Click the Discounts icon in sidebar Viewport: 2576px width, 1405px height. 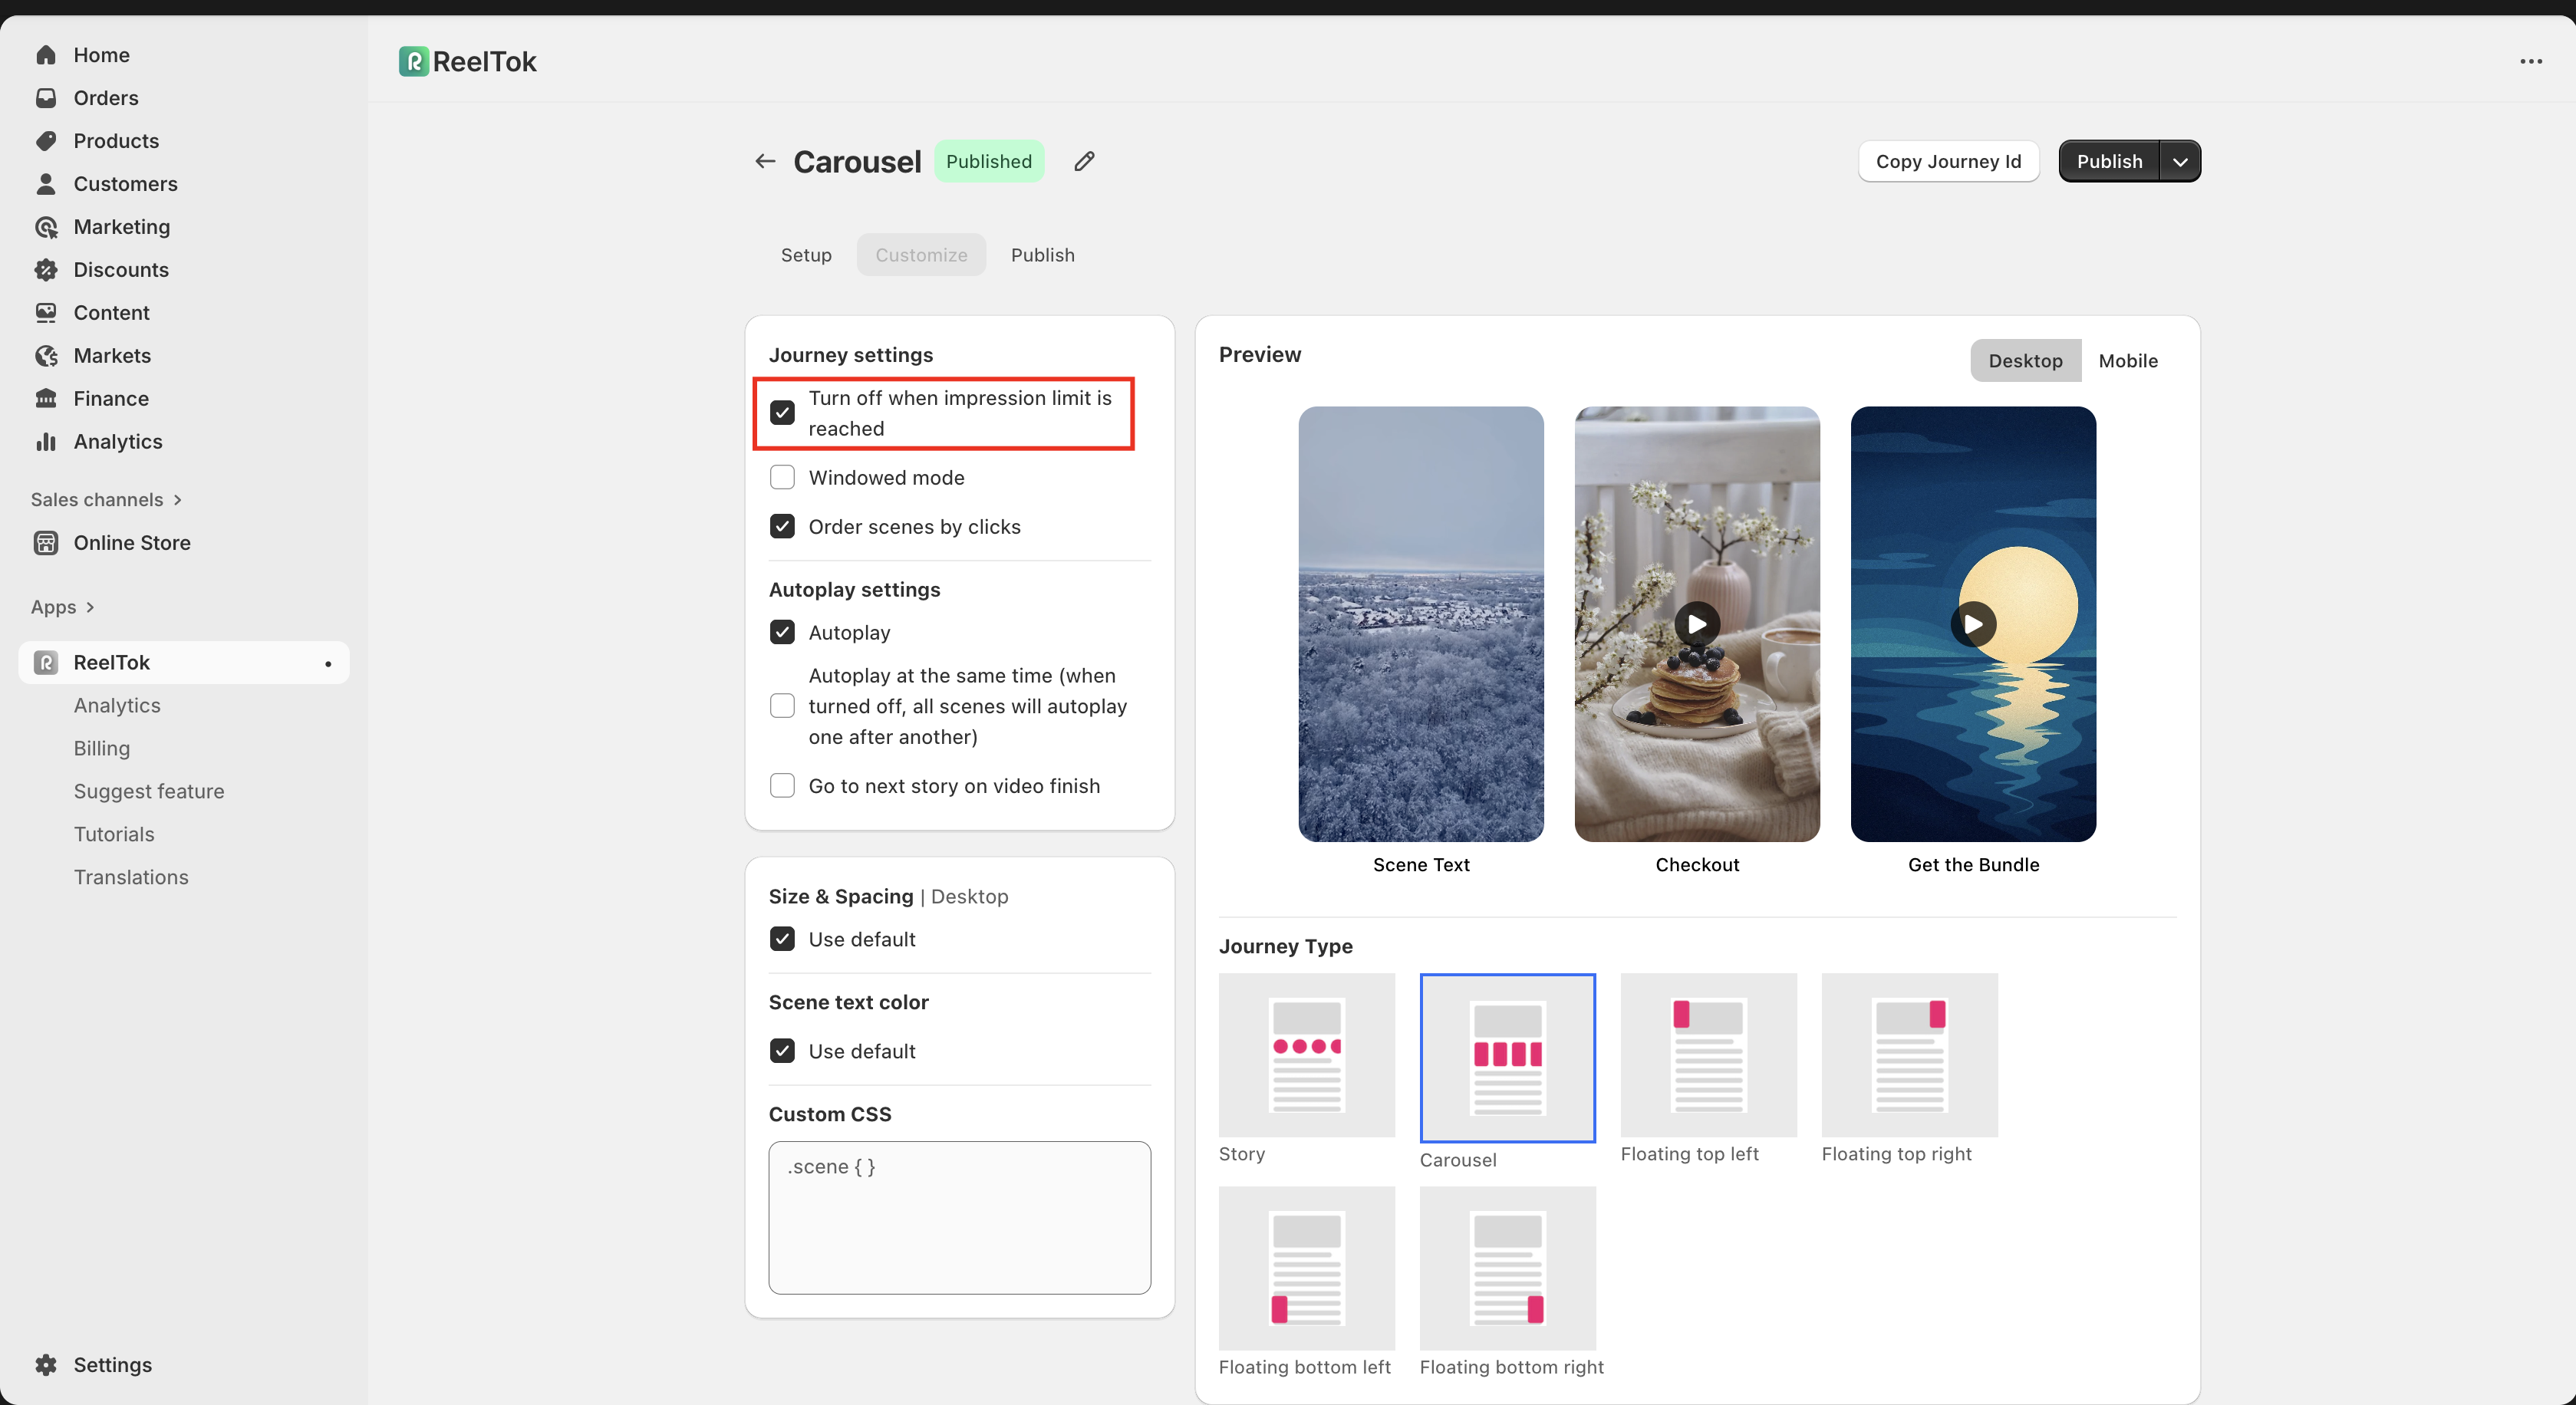46,270
